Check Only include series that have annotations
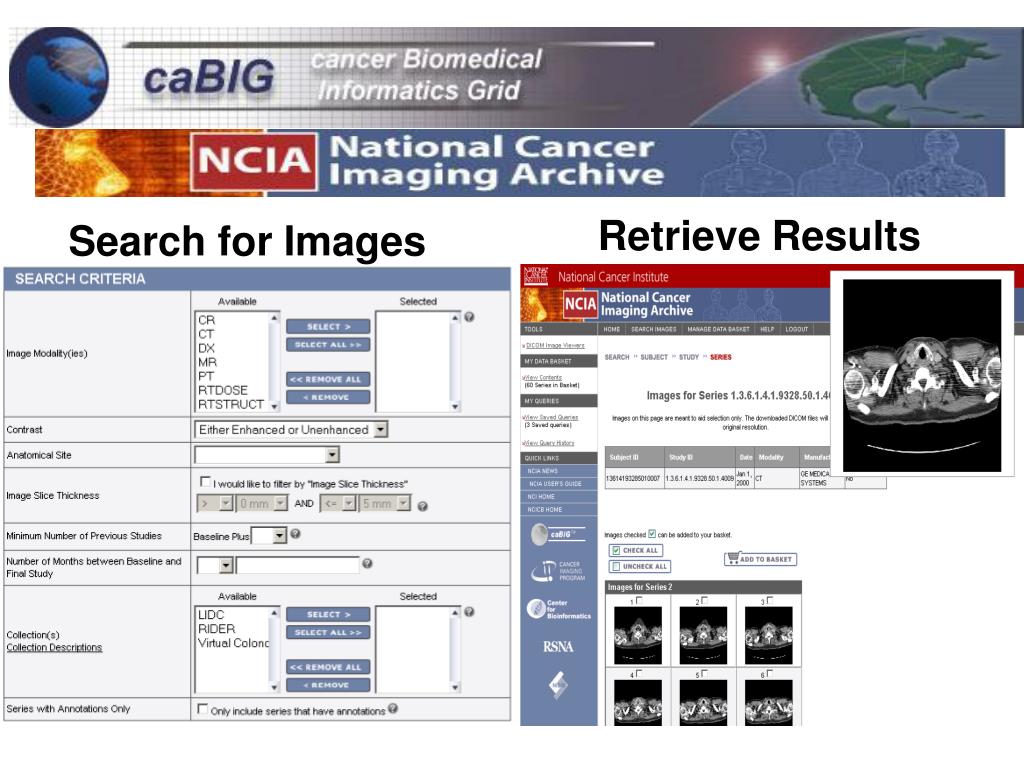Screen dimensions: 1024x768 click(x=202, y=709)
